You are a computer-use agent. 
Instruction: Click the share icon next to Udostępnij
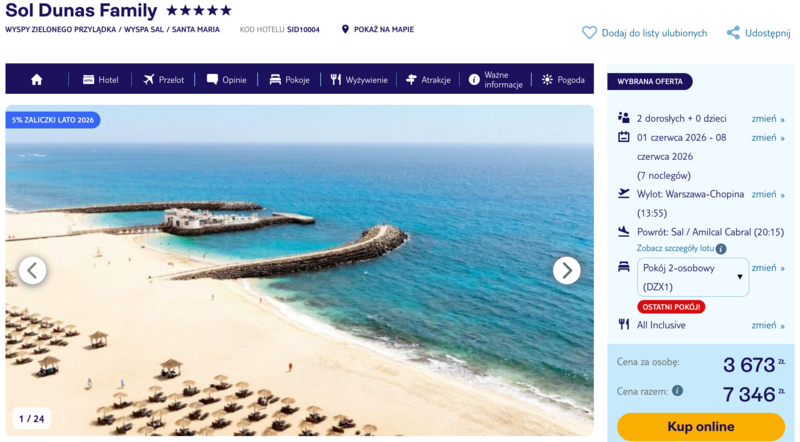point(733,33)
